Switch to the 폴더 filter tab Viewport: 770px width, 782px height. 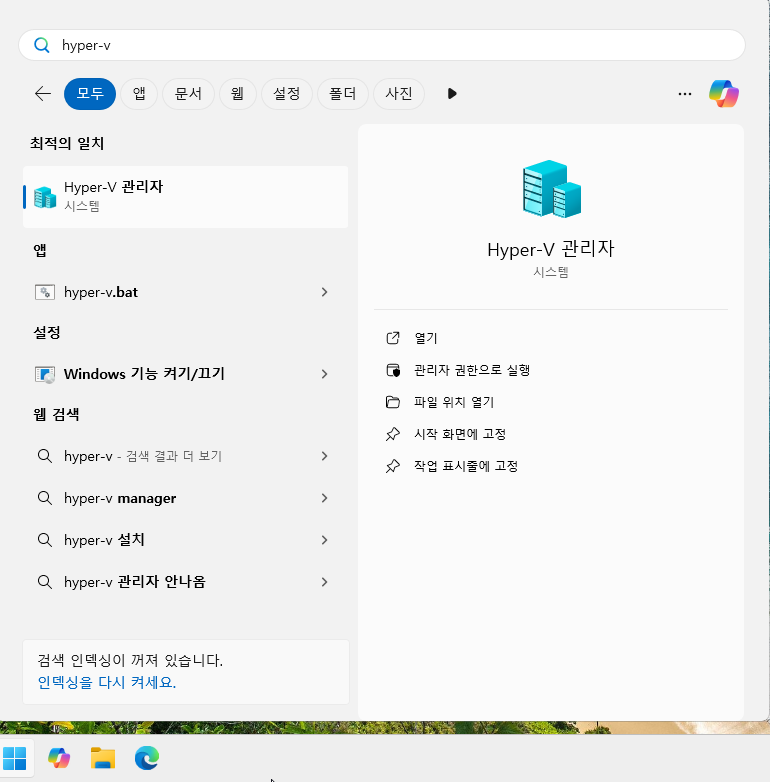(343, 93)
